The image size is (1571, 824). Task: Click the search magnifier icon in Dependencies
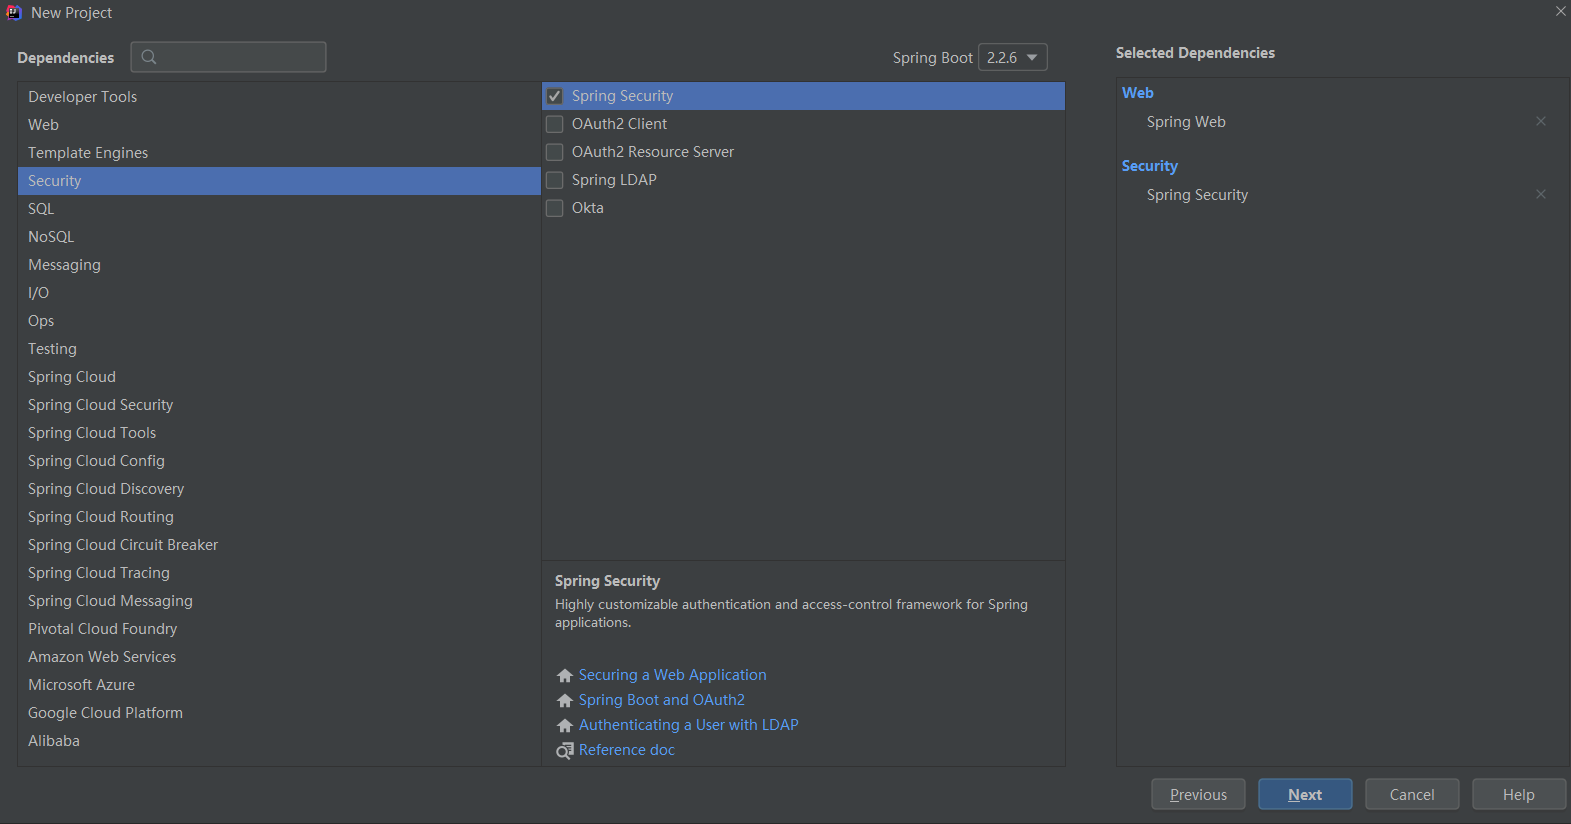tap(149, 57)
